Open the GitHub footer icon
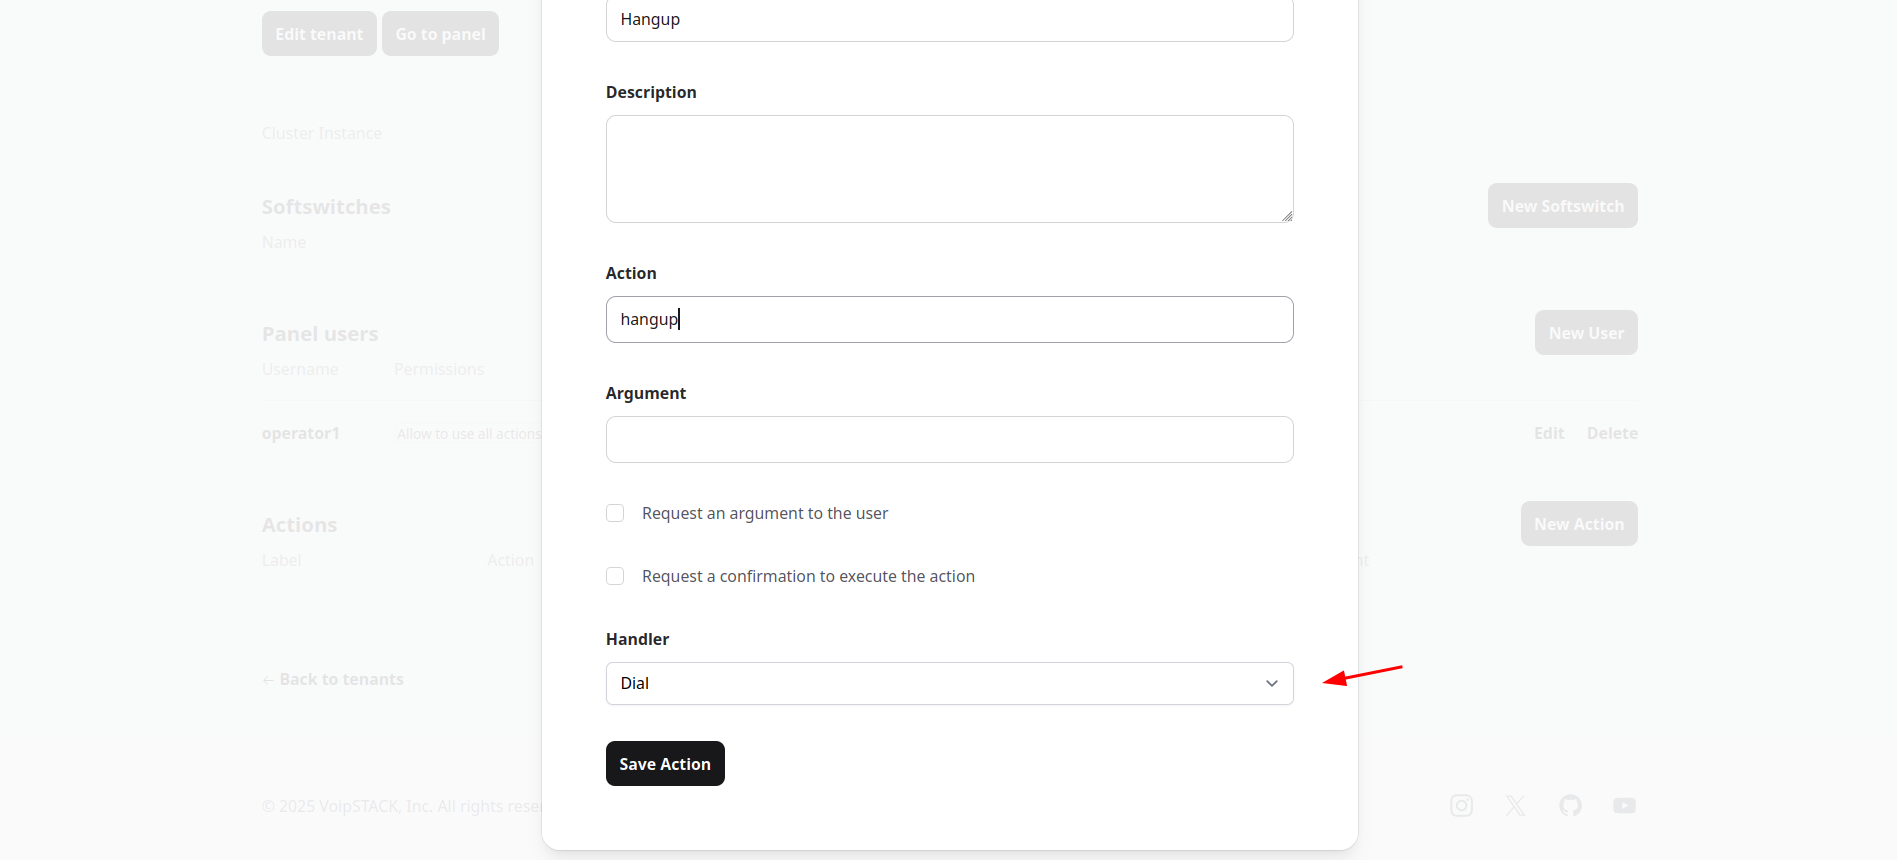 click(x=1570, y=806)
